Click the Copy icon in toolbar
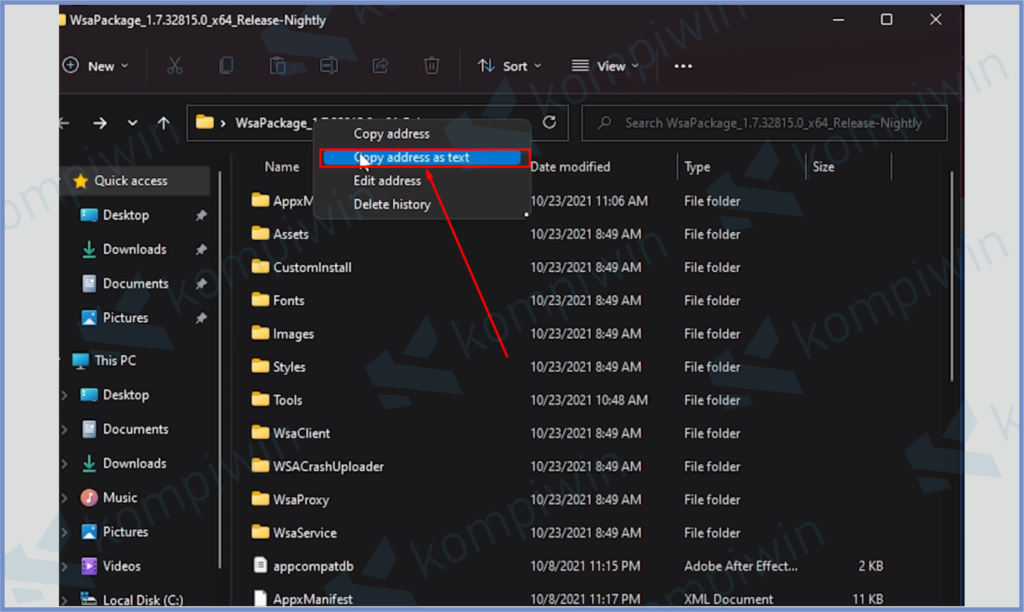The height and width of the screenshot is (612, 1024). pyautogui.click(x=227, y=66)
